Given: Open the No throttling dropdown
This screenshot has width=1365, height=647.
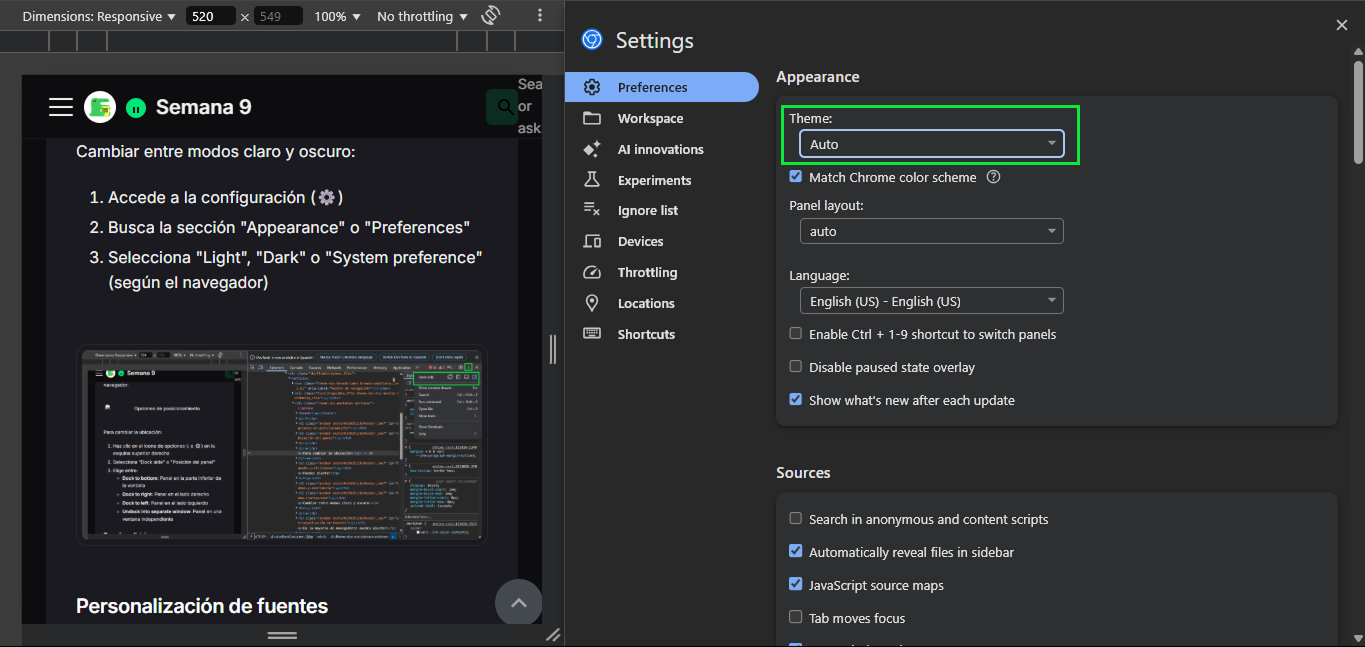Looking at the screenshot, I should (422, 16).
